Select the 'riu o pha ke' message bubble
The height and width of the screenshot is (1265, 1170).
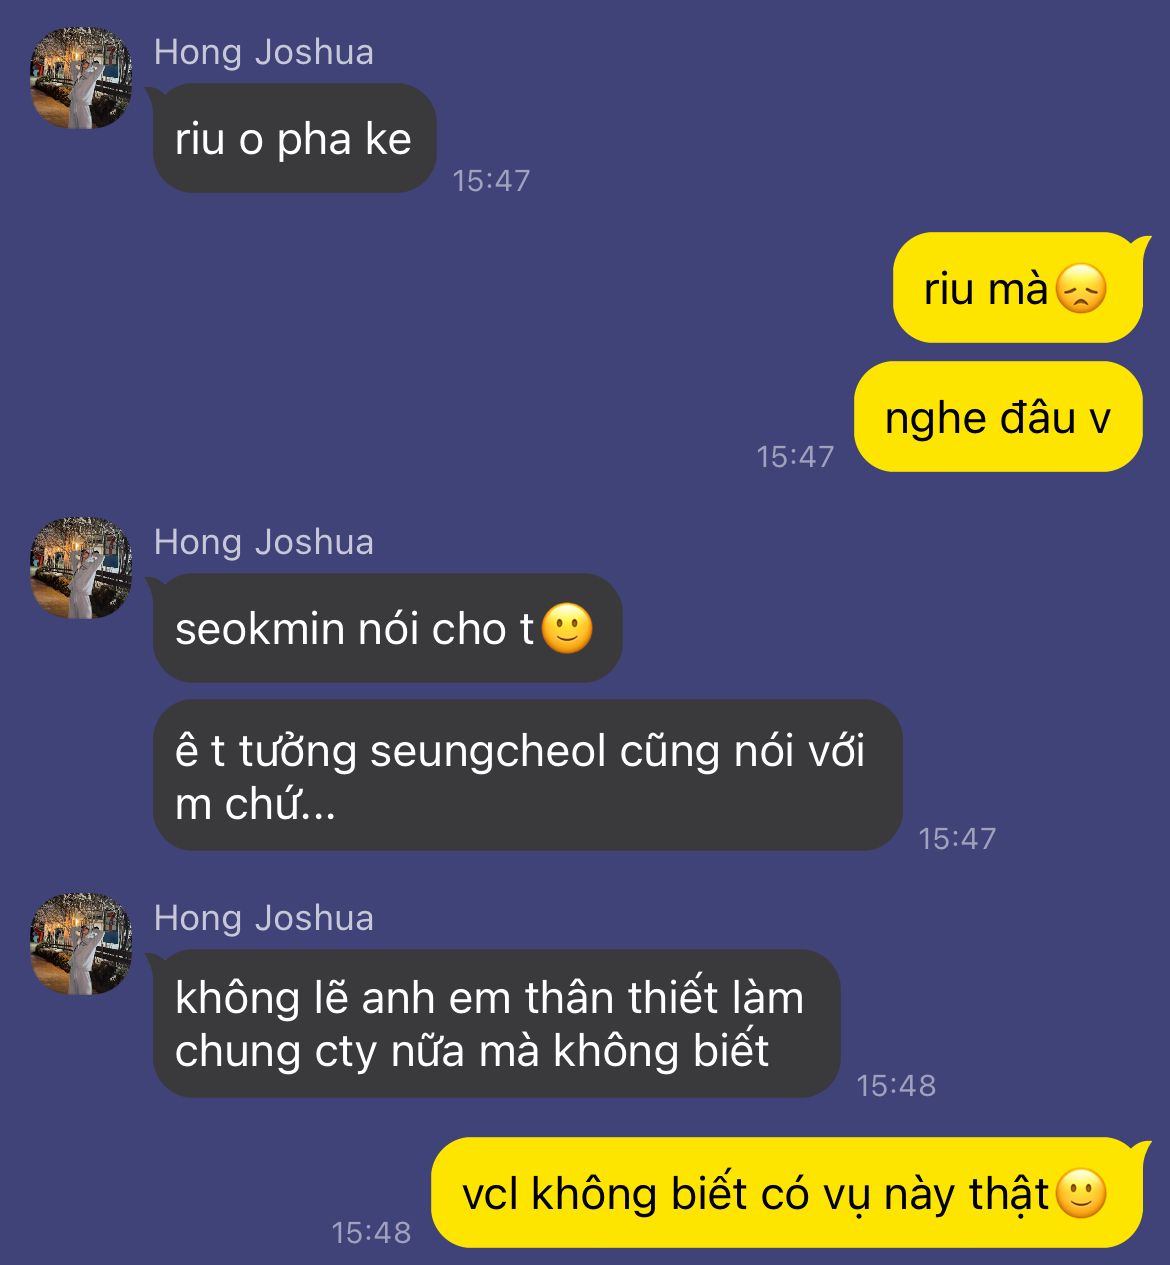(294, 139)
